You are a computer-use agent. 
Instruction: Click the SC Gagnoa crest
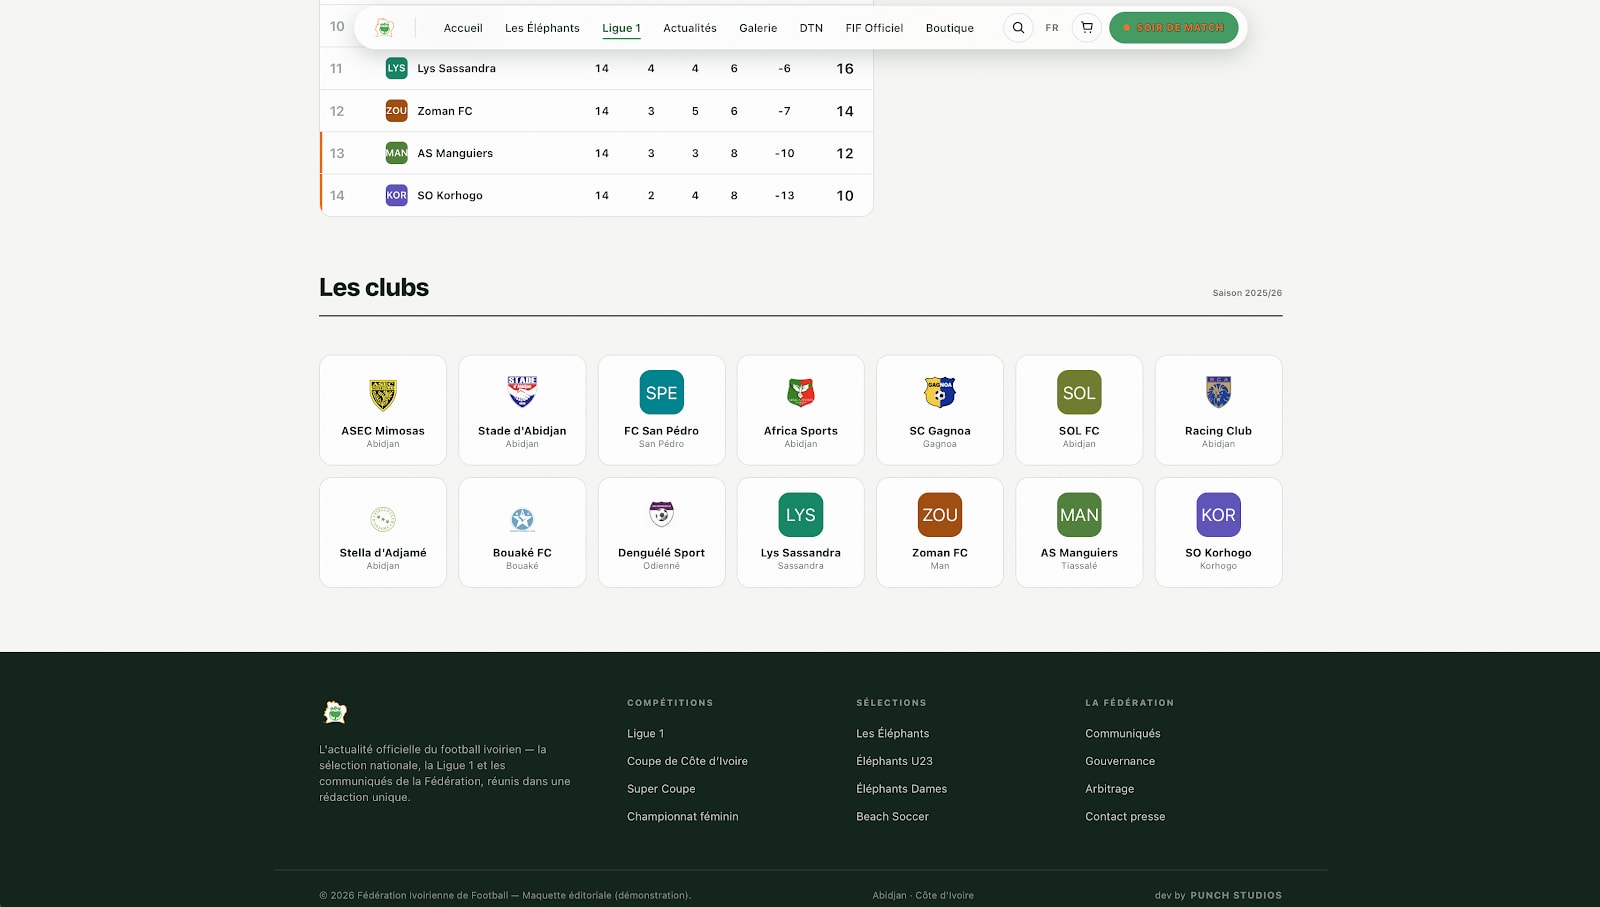940,392
